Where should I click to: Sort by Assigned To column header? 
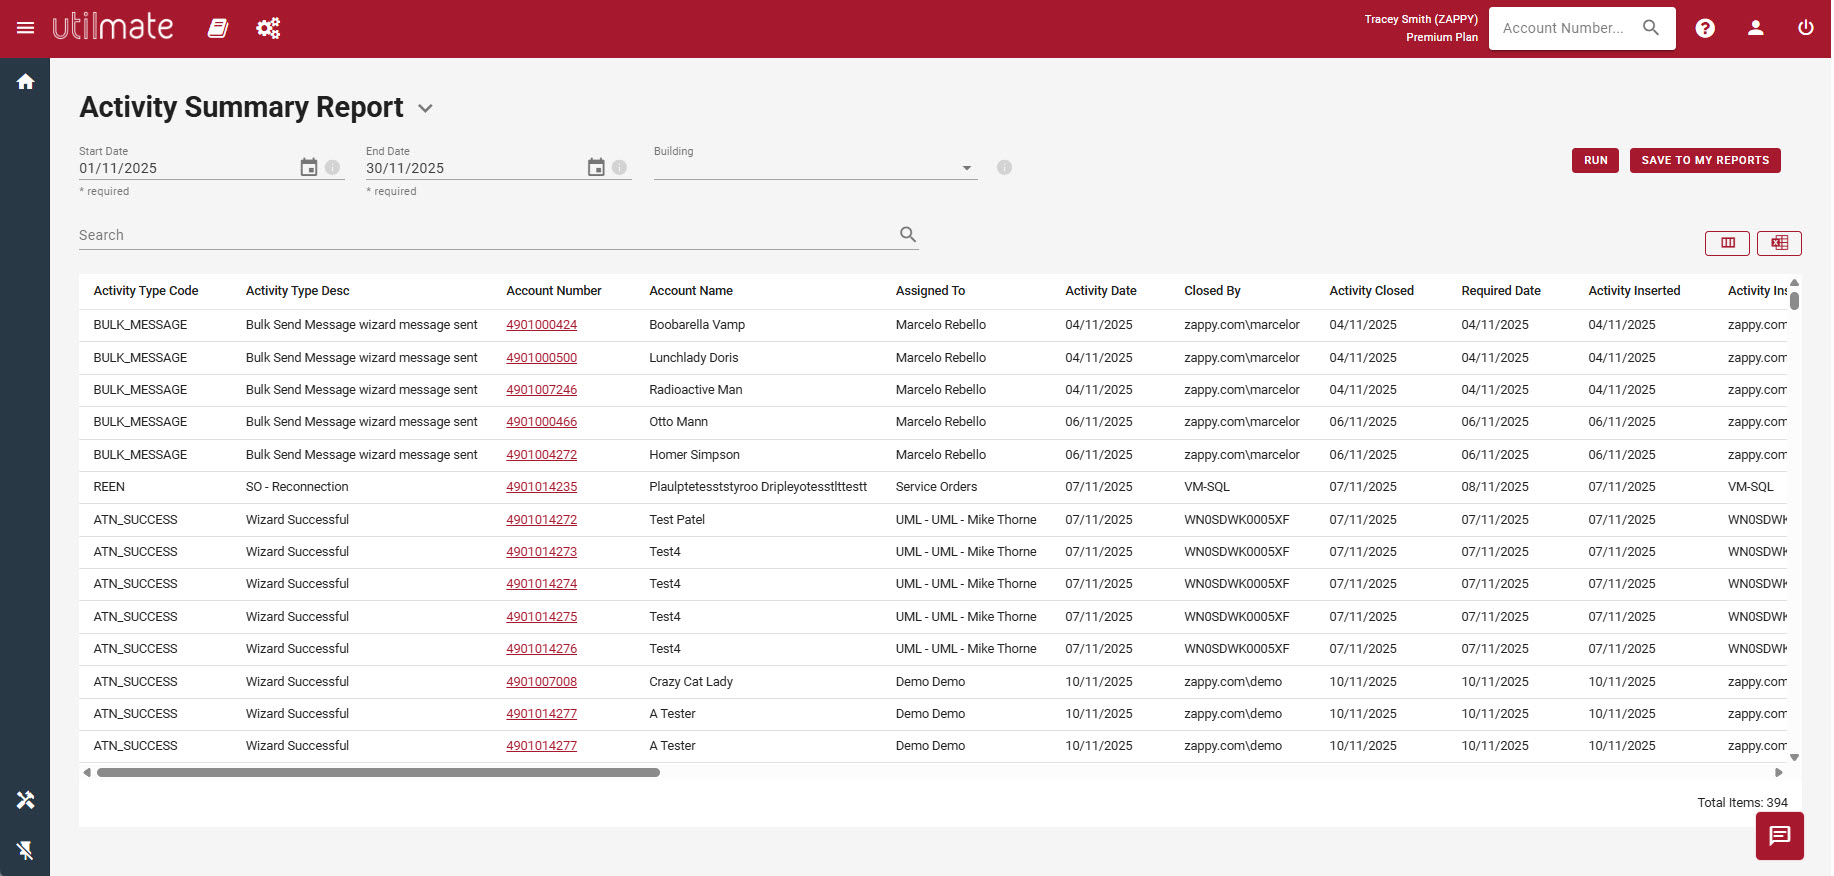[x=930, y=291]
